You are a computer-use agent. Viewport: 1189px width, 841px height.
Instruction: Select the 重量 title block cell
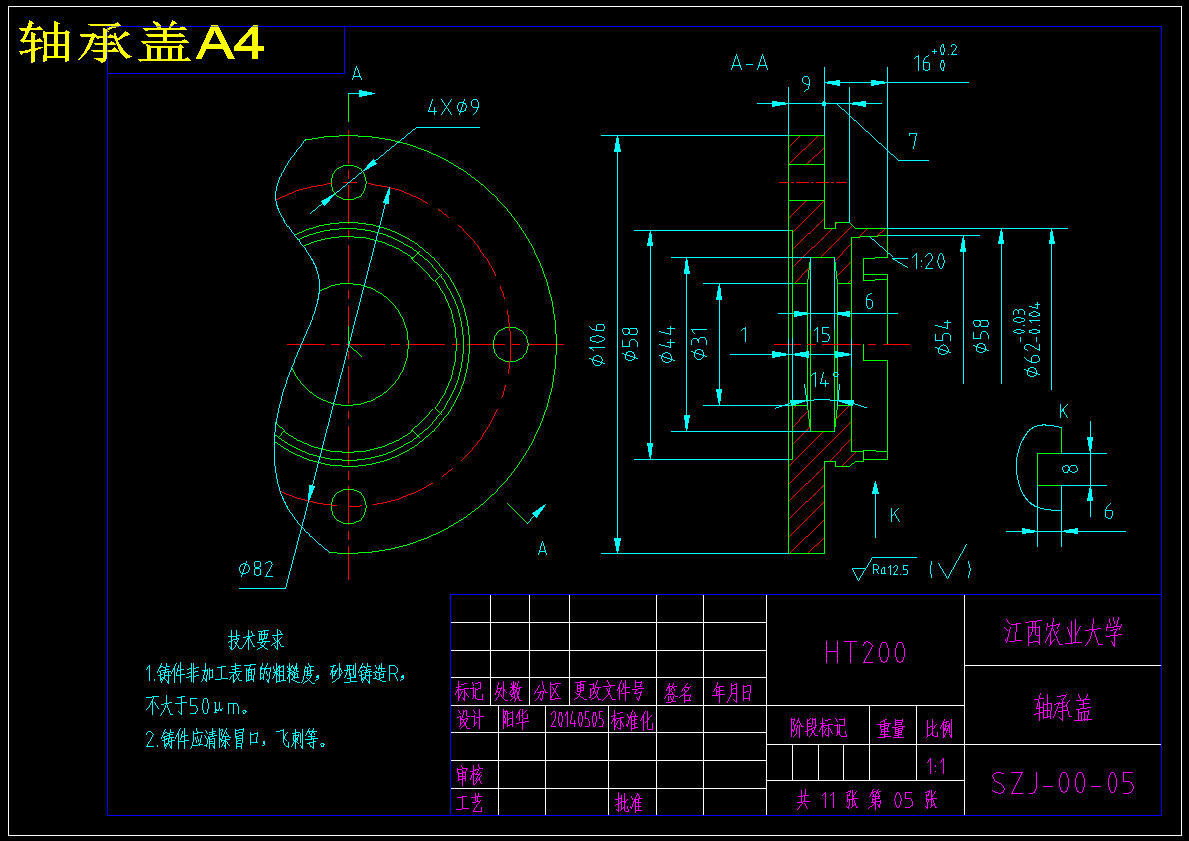pos(892,729)
